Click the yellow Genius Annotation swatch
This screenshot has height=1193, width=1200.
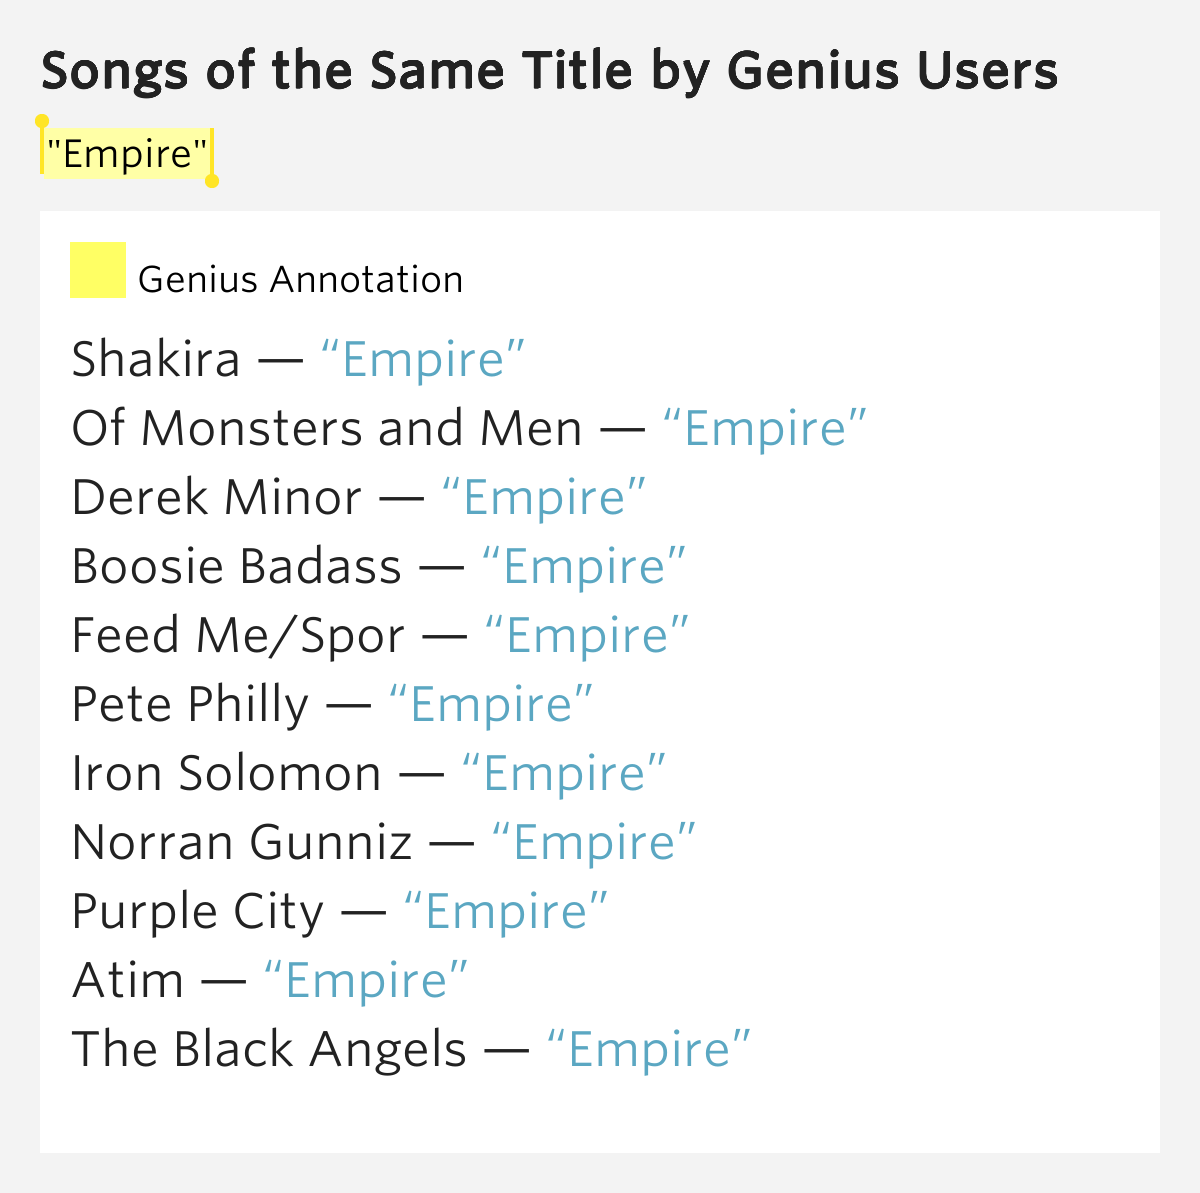pyautogui.click(x=97, y=270)
